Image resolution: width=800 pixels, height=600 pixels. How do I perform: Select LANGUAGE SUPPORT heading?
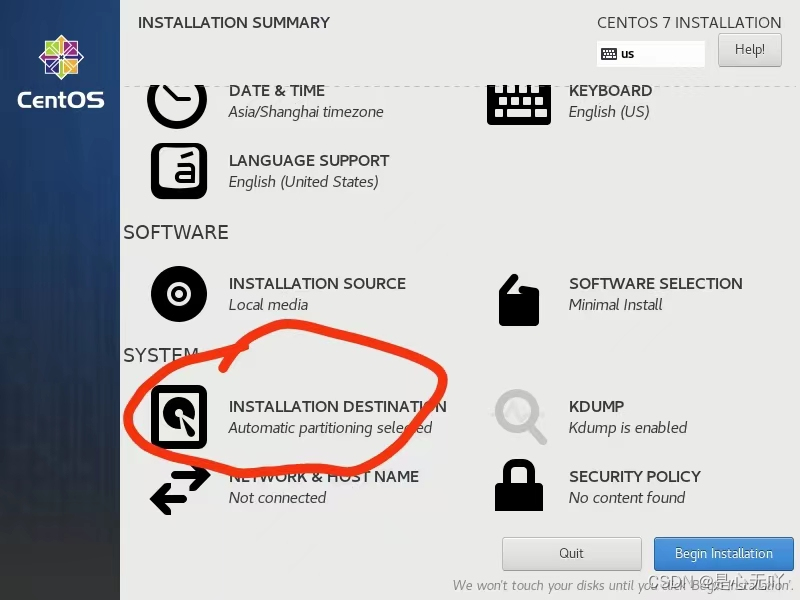(309, 161)
